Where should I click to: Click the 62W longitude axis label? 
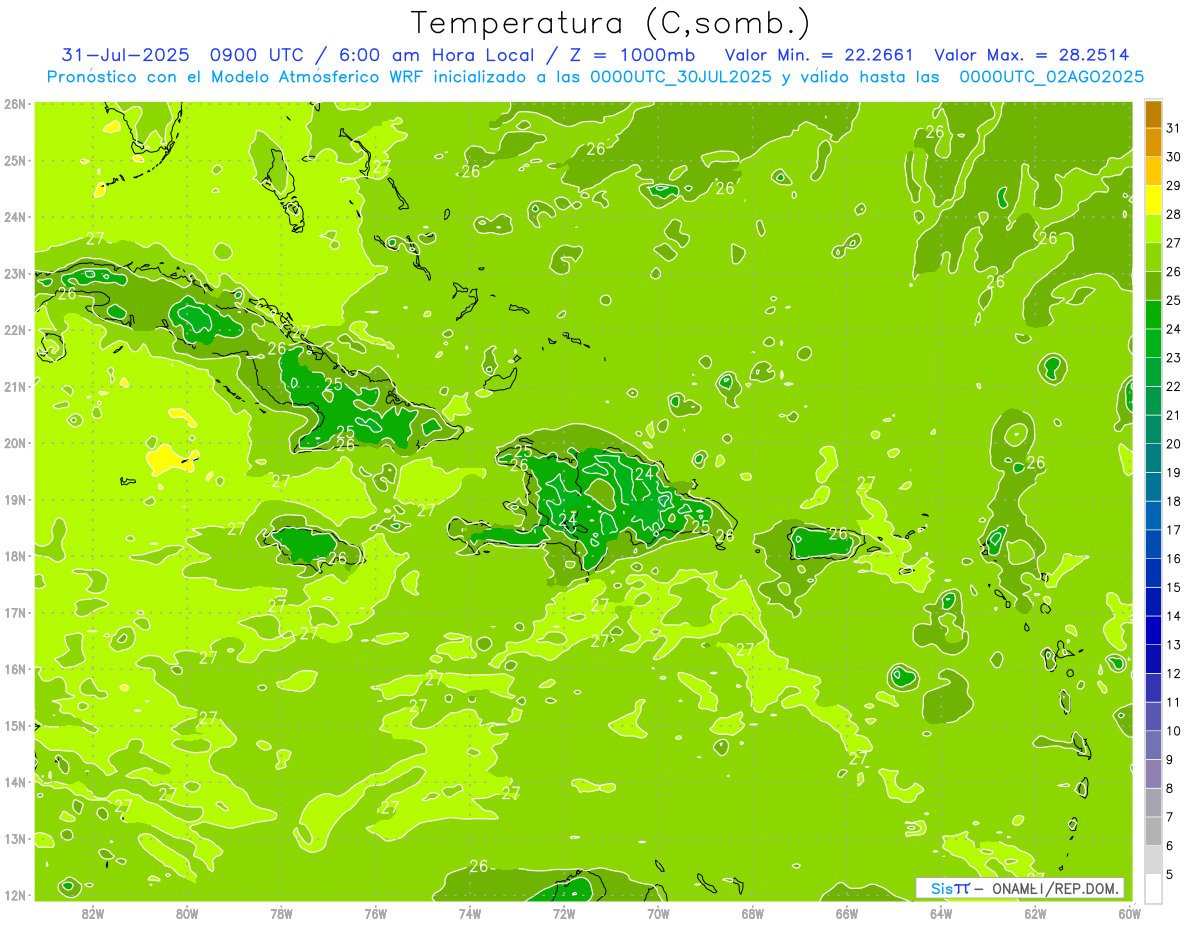tap(1035, 912)
